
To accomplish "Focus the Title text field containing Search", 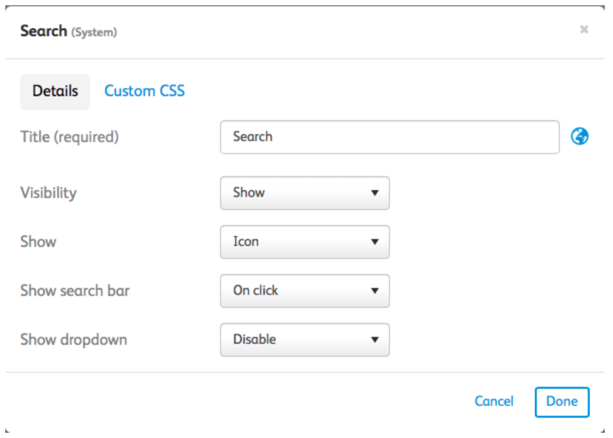I will [x=390, y=137].
